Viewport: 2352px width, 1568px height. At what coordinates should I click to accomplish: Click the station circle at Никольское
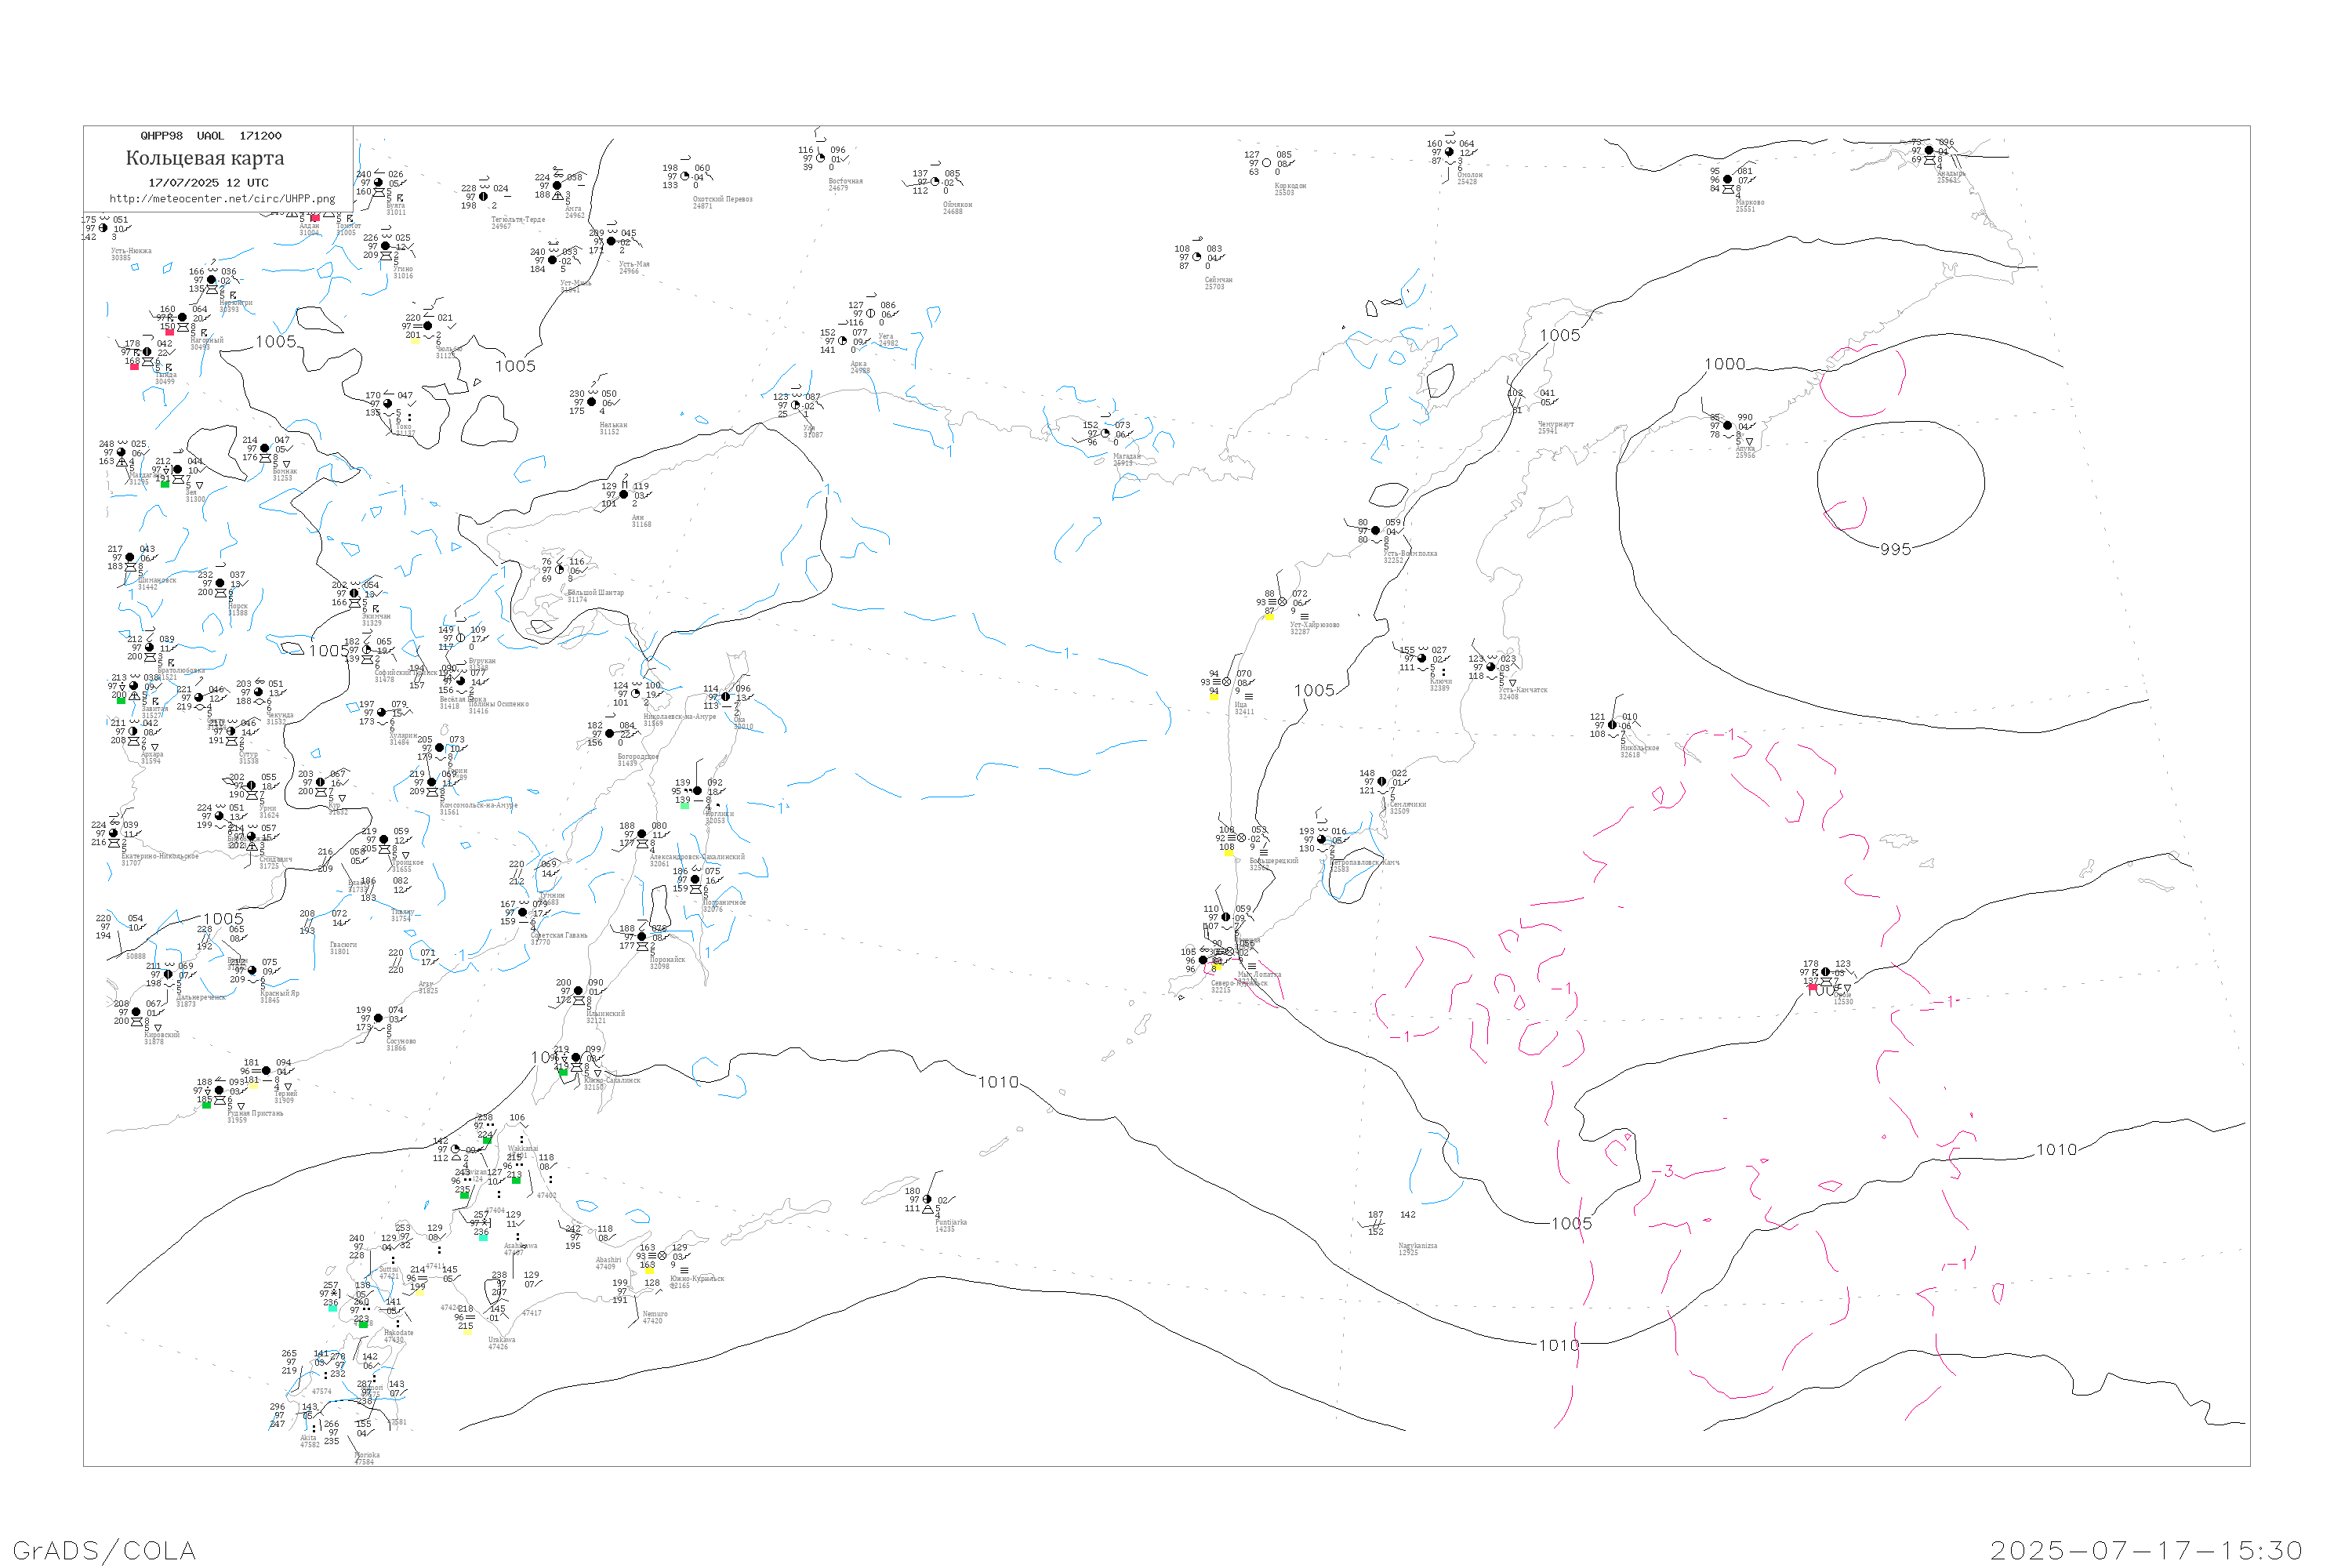(1612, 725)
